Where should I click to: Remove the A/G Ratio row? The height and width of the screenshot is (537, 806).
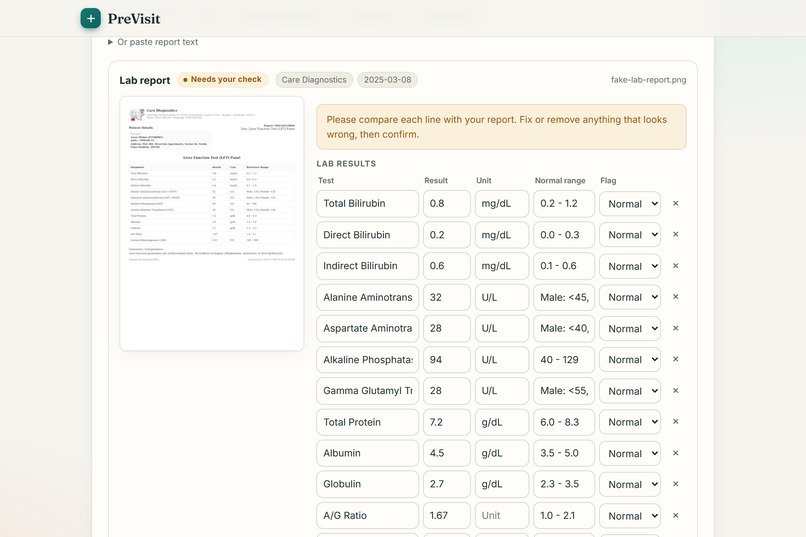pos(675,515)
